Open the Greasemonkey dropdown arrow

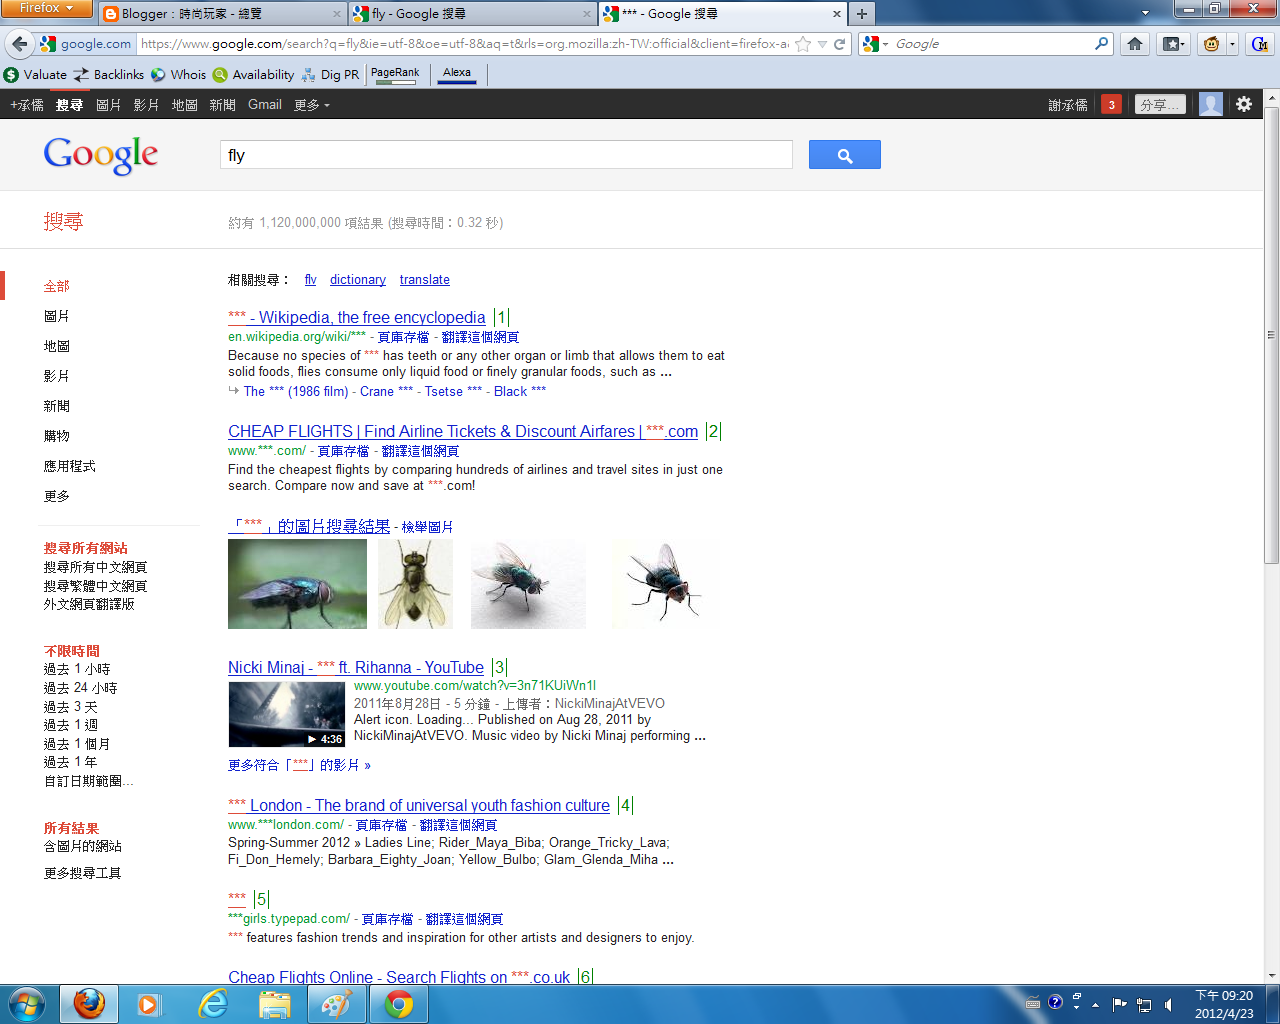pos(1232,44)
